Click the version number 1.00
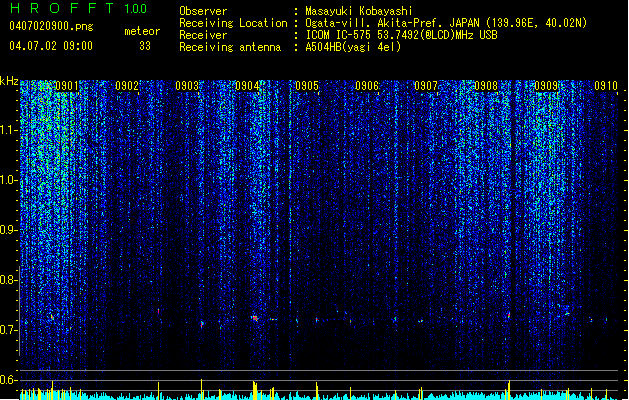Screen dimensions: 629x400 point(135,8)
